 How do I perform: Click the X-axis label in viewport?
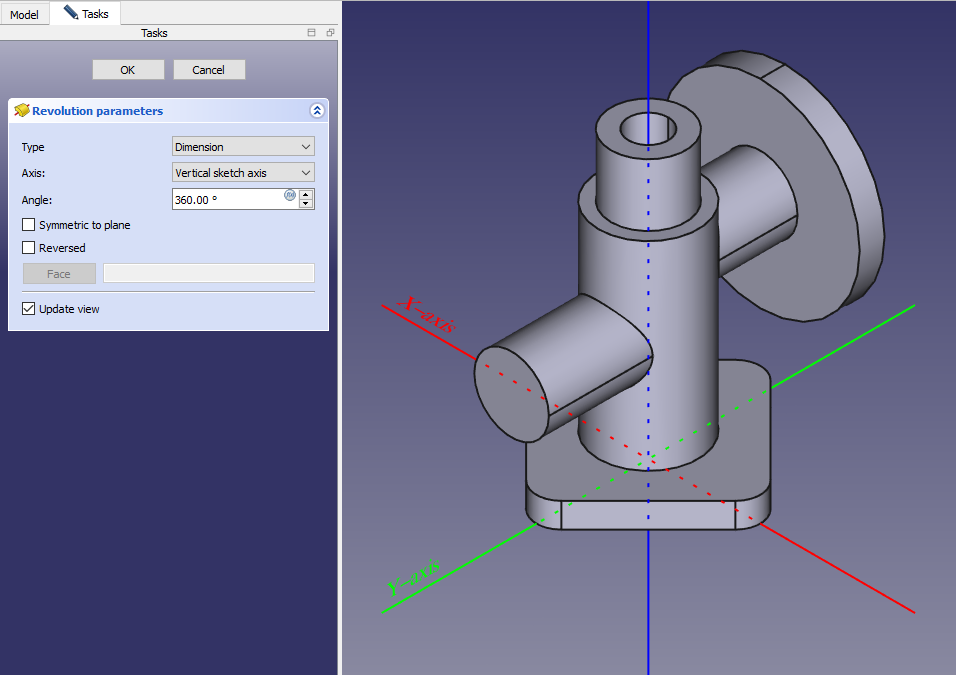427,315
